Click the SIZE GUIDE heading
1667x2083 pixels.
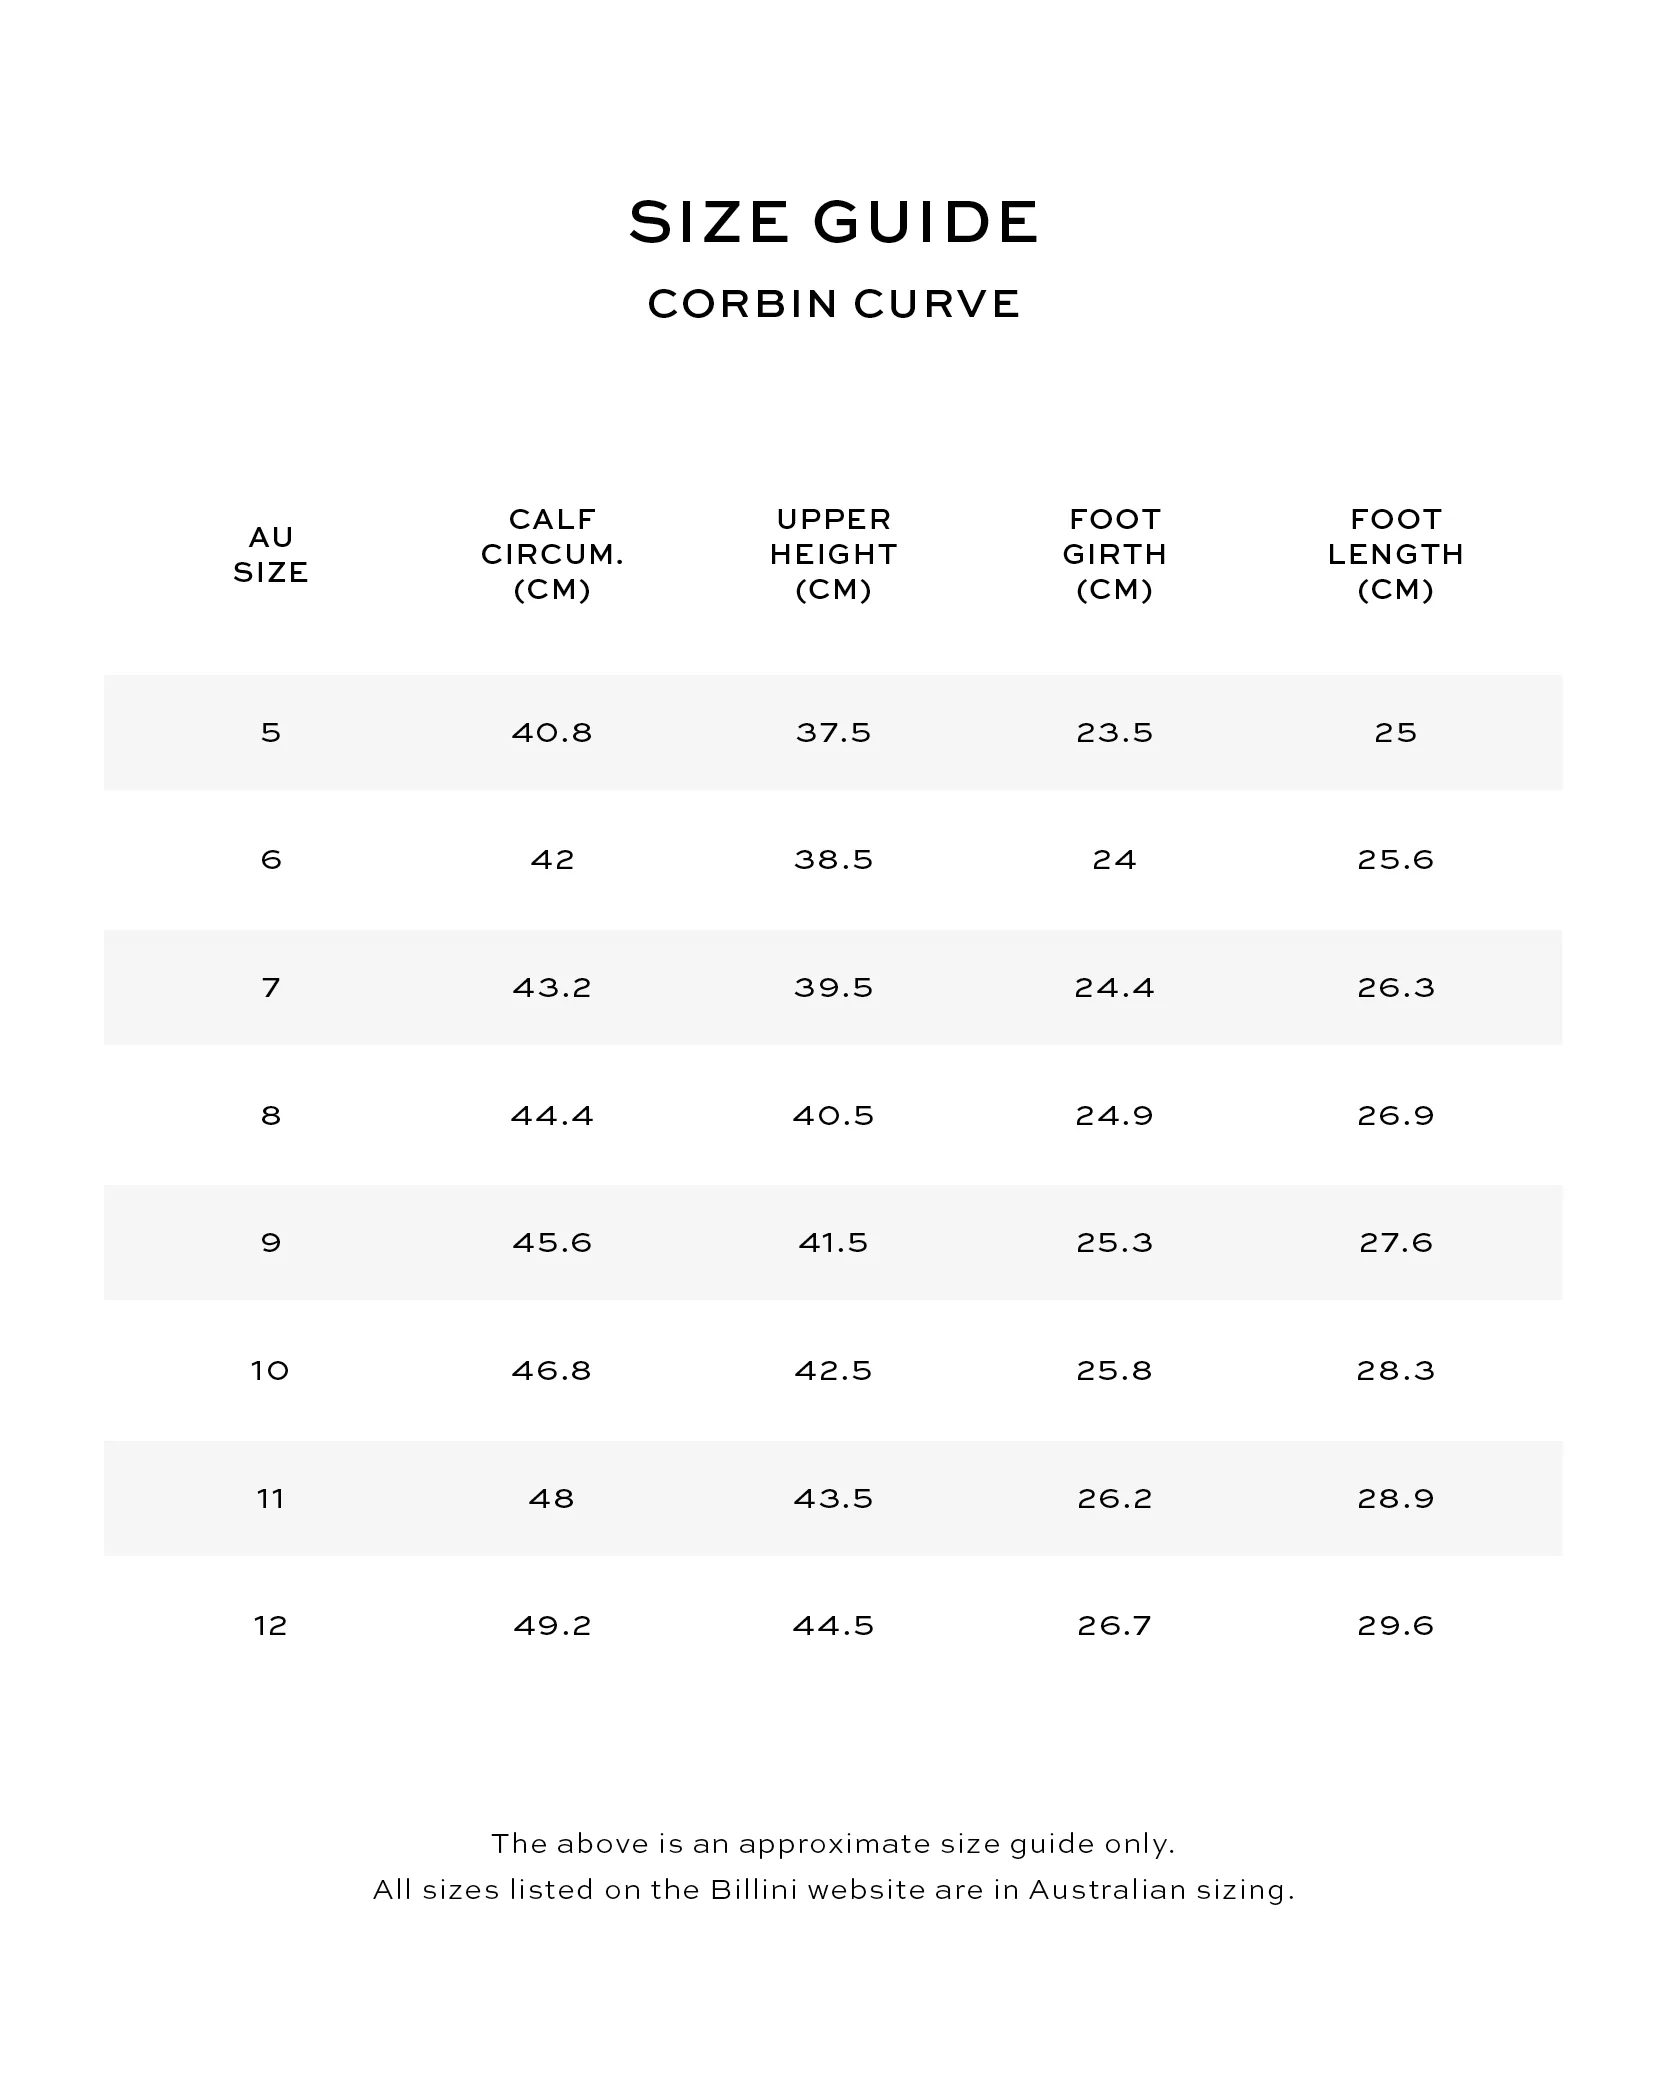(x=834, y=221)
